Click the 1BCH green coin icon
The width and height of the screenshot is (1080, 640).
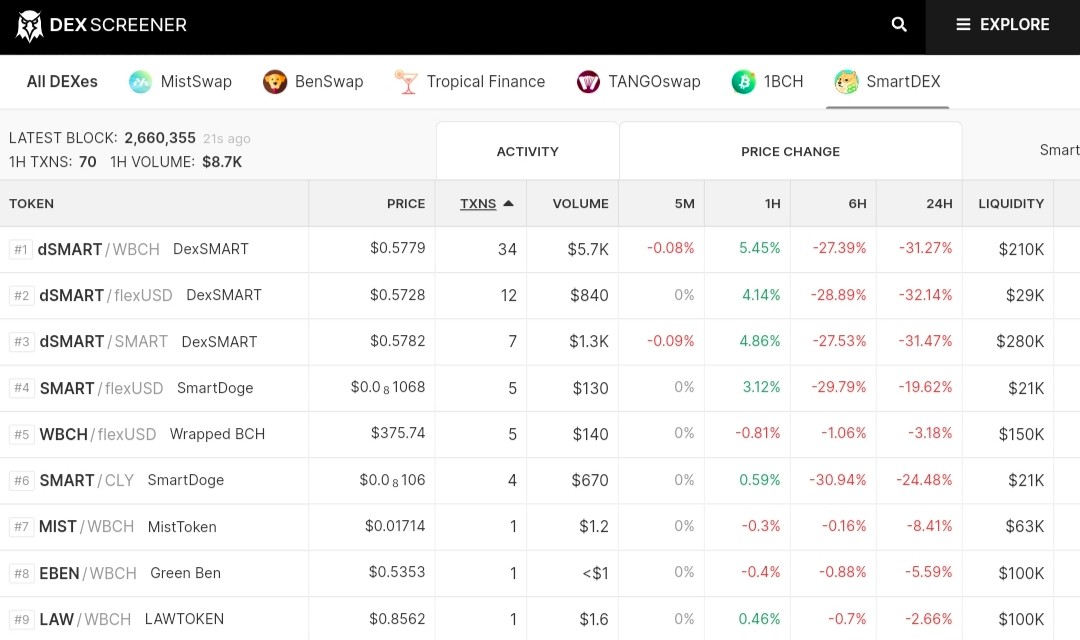(x=743, y=82)
